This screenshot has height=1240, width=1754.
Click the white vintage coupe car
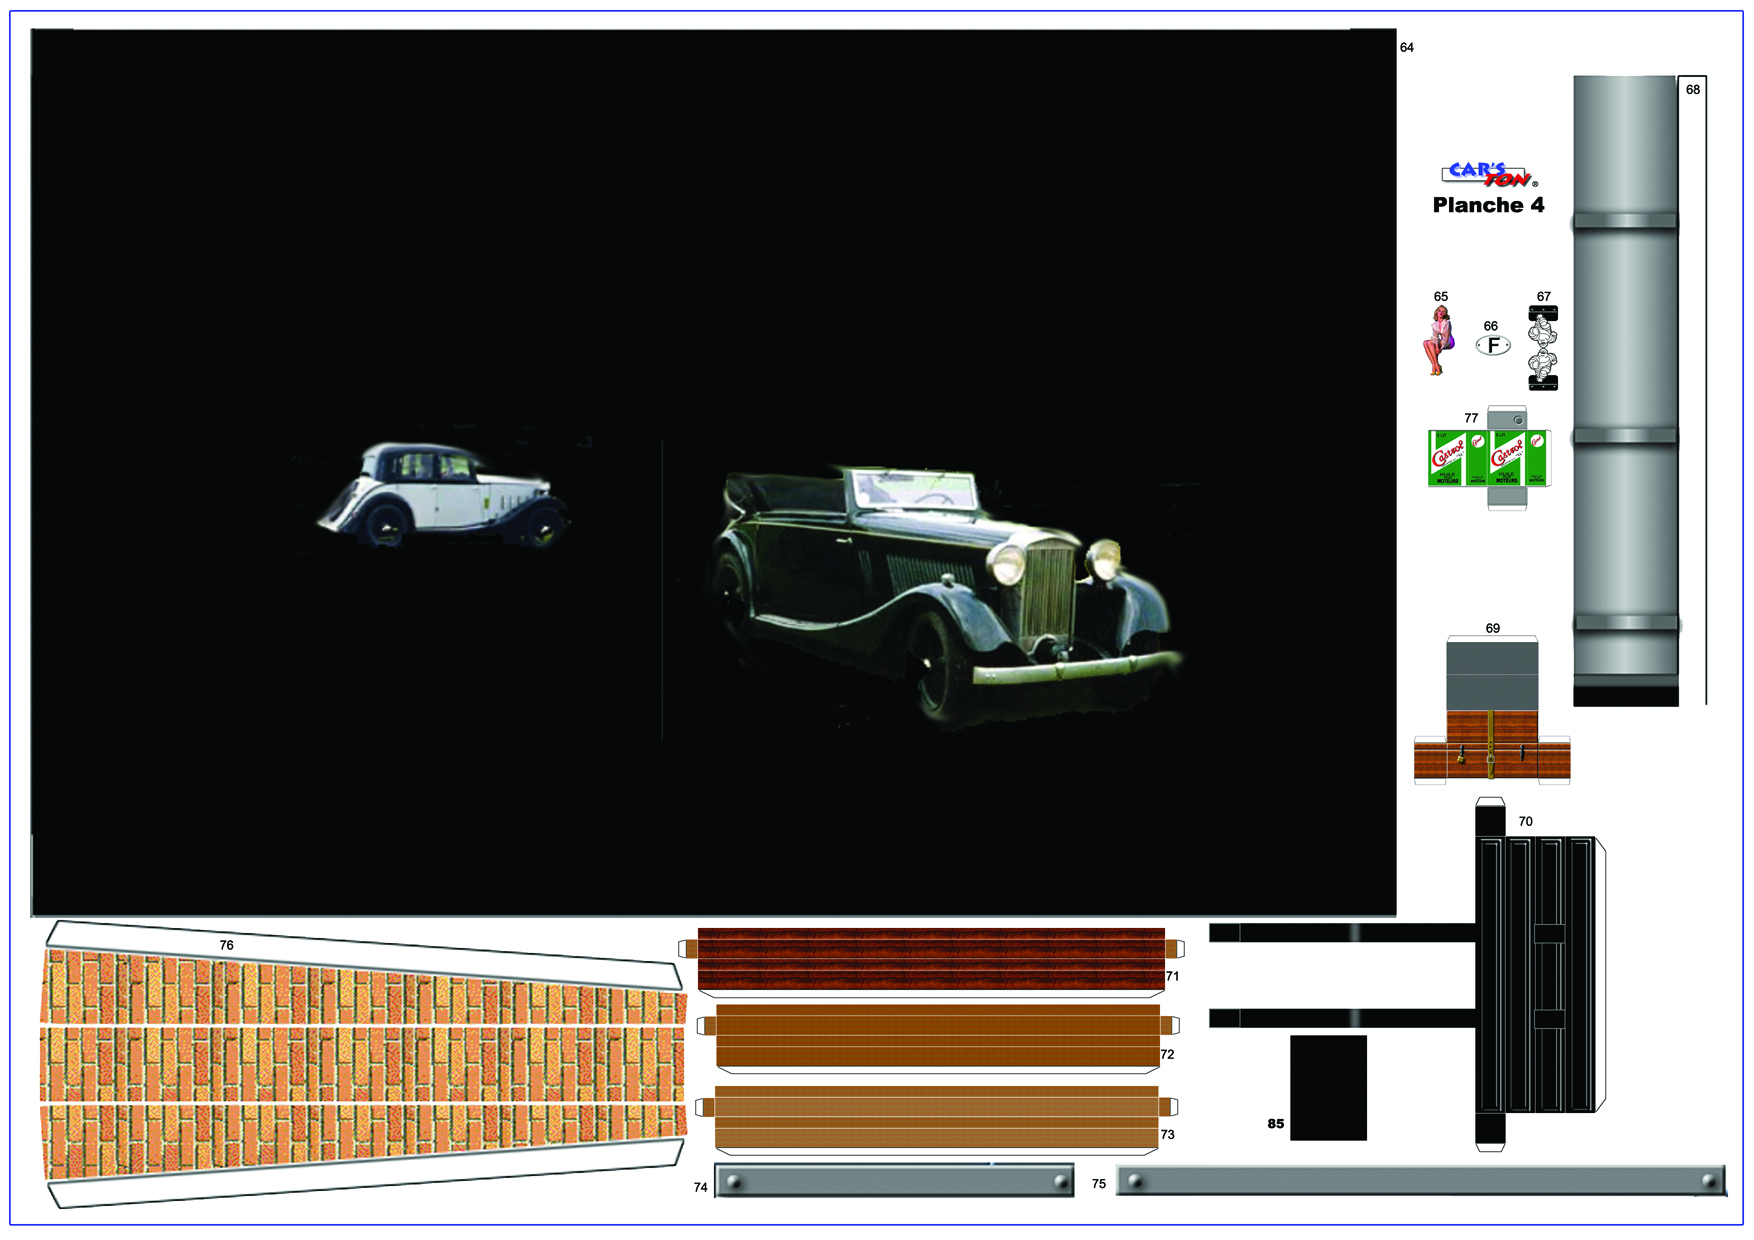[x=445, y=495]
